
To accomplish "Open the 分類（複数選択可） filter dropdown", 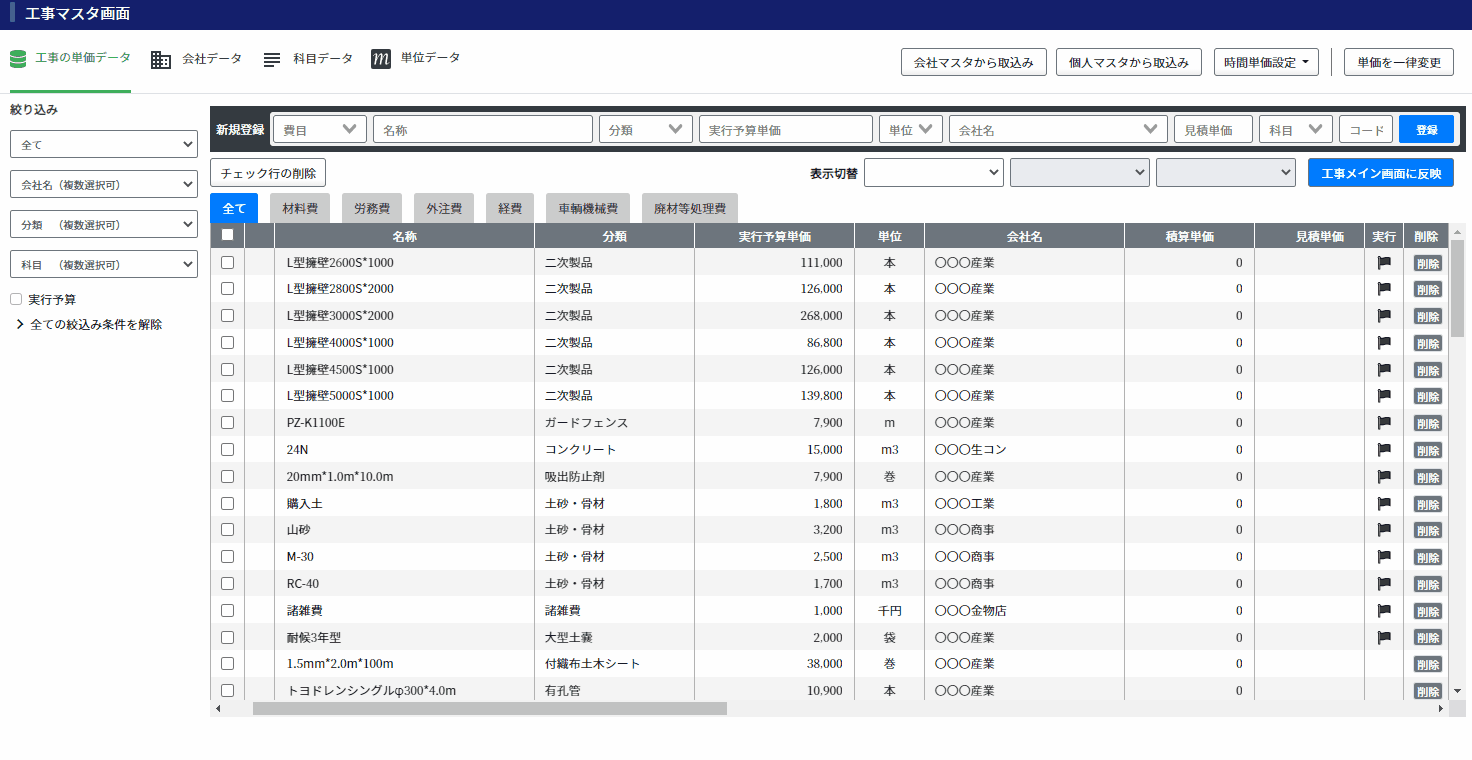I will (104, 224).
